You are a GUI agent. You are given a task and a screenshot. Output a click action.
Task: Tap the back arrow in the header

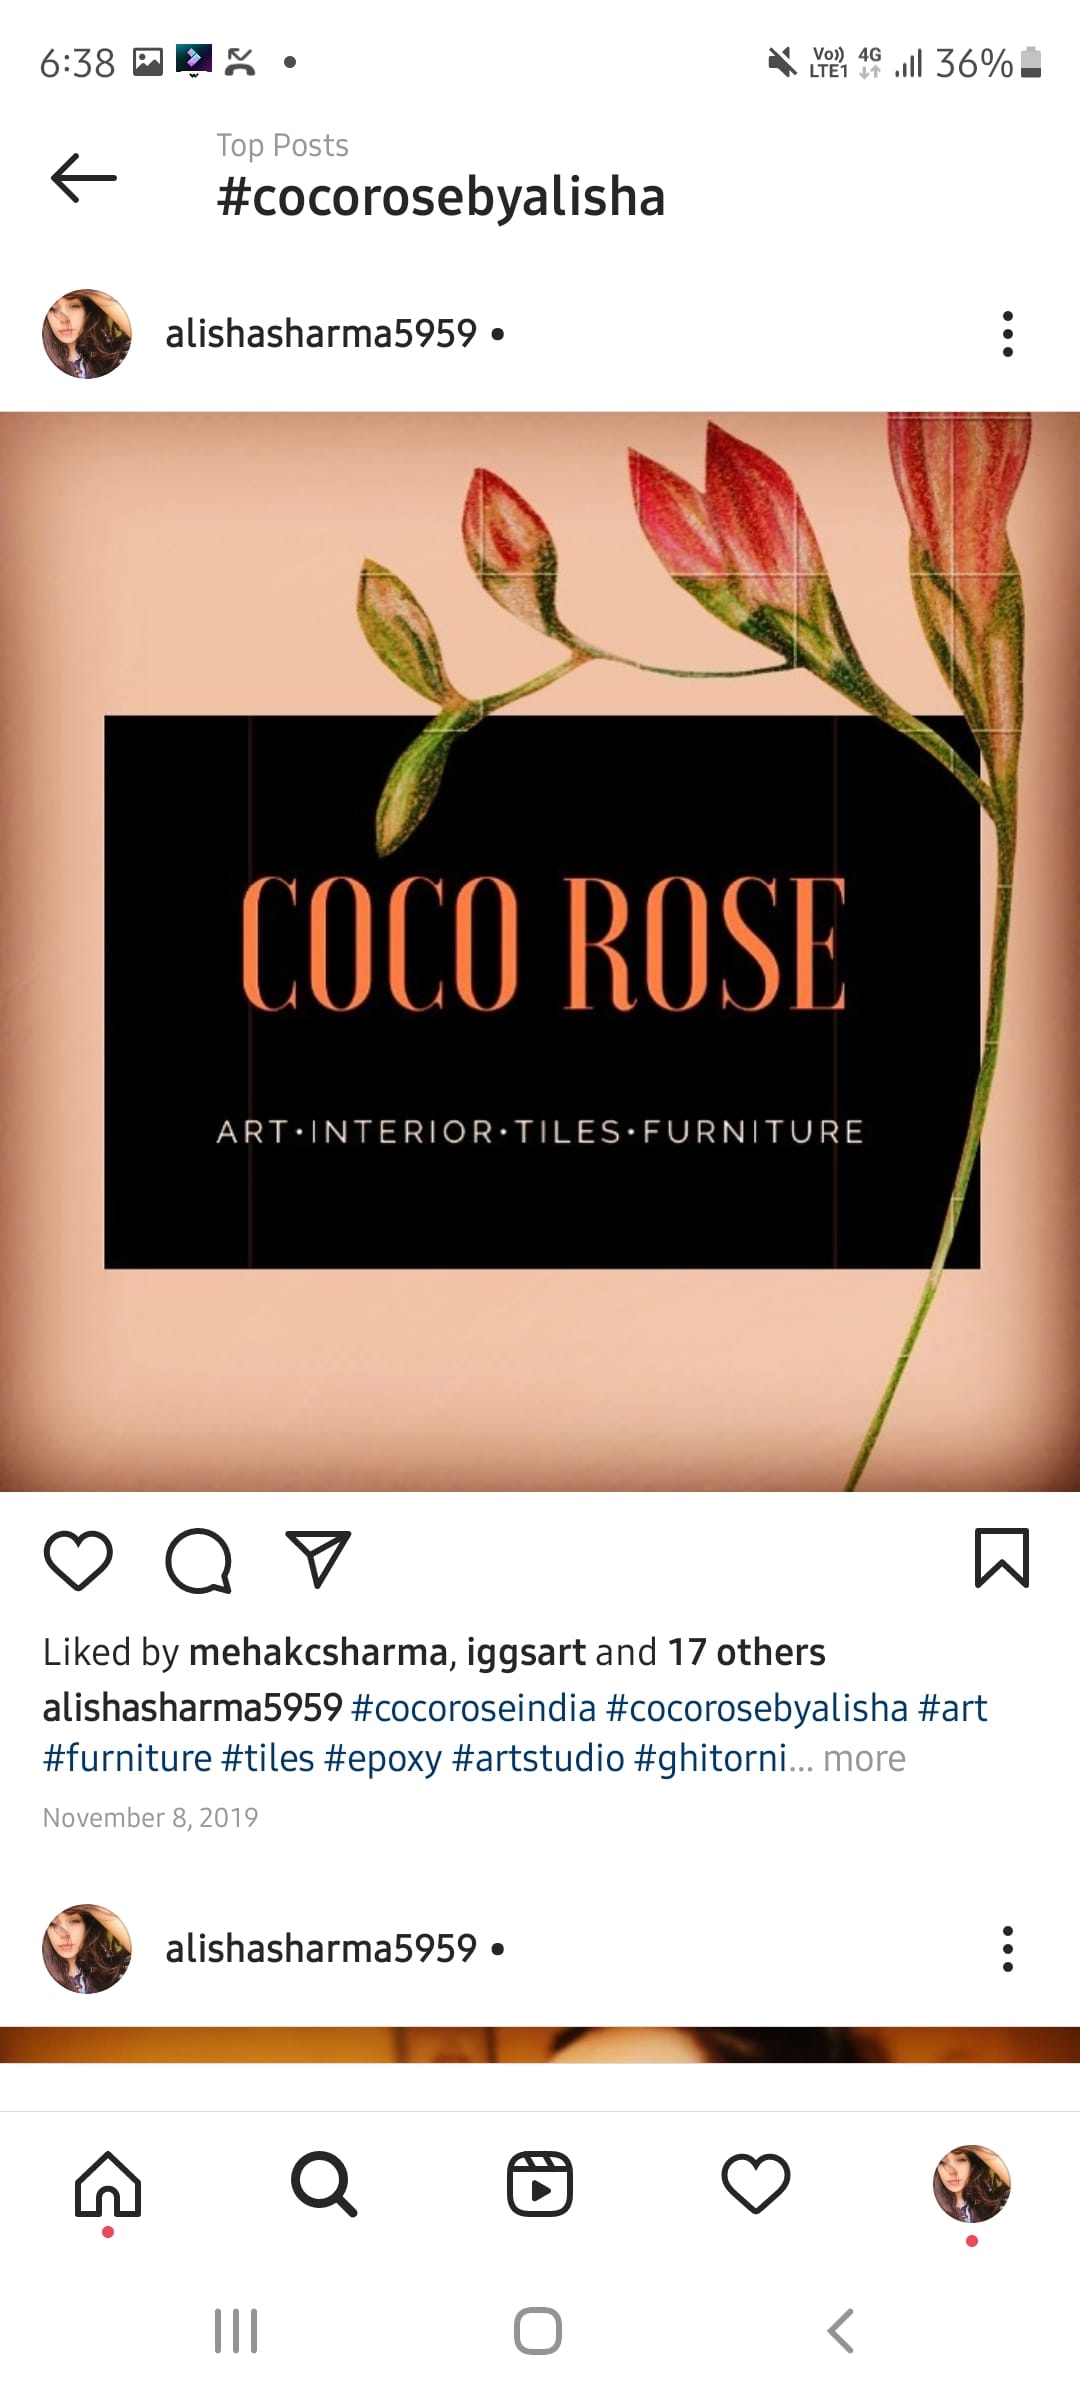coord(84,178)
